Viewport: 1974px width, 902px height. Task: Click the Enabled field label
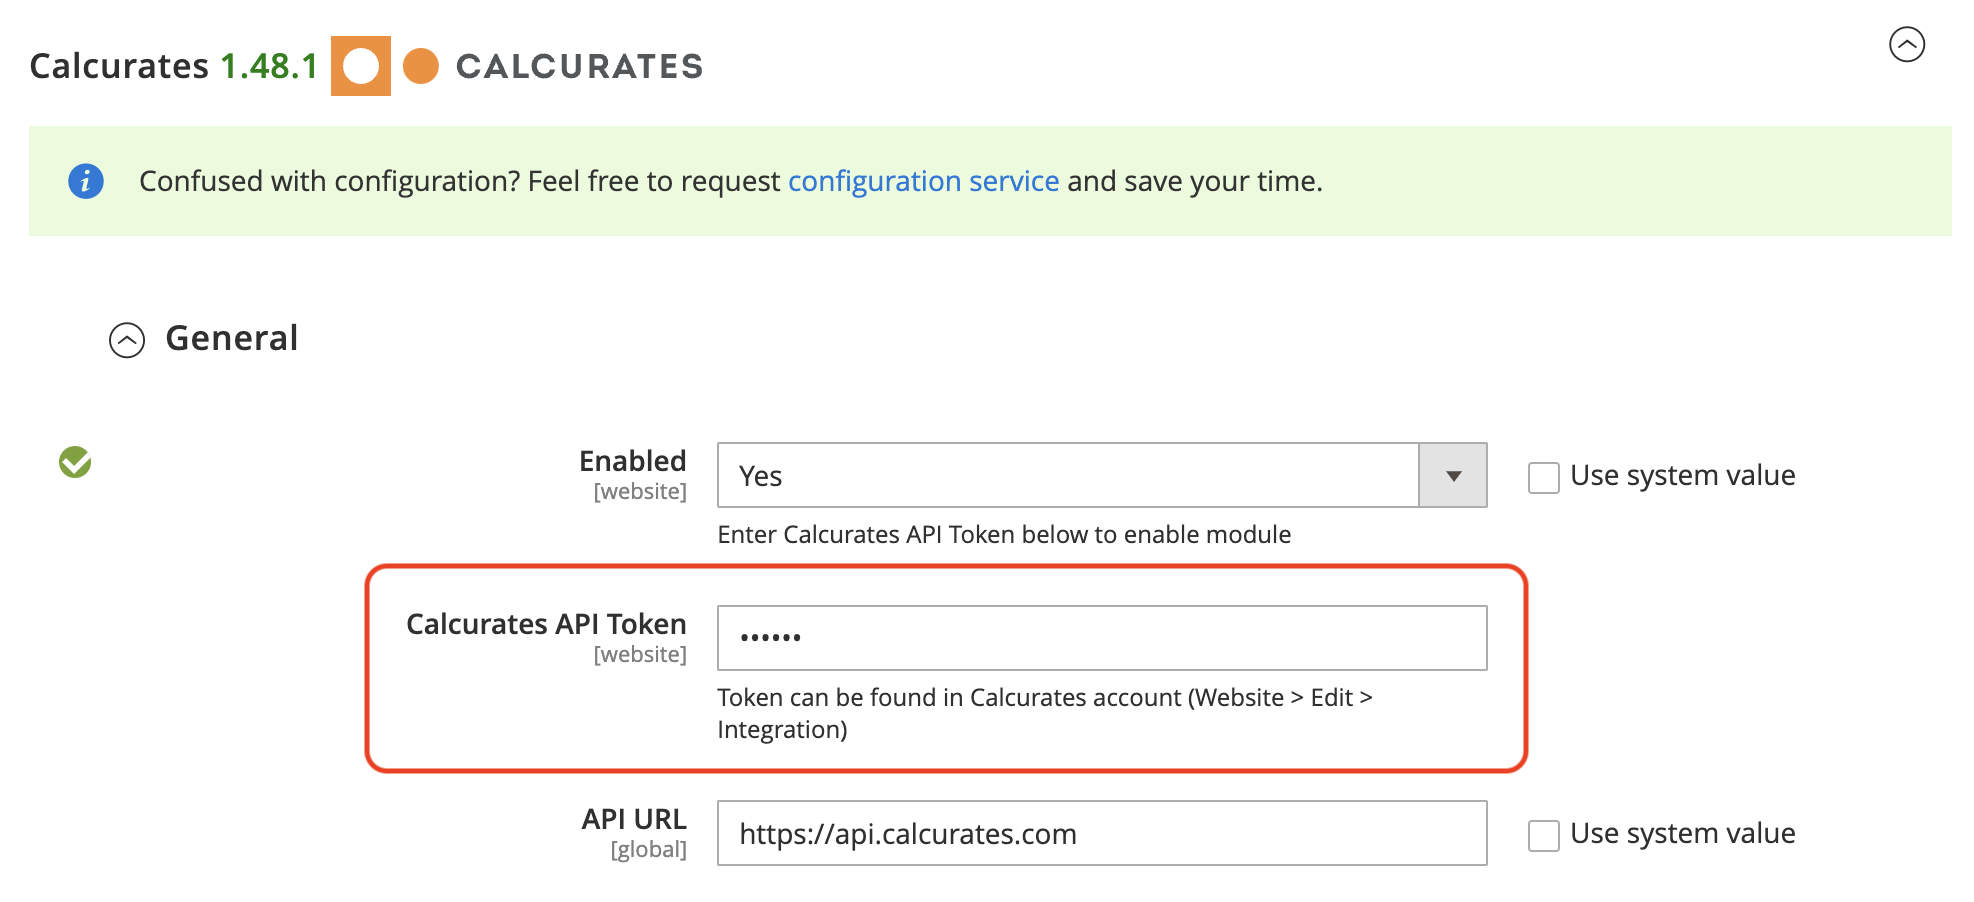click(x=633, y=461)
